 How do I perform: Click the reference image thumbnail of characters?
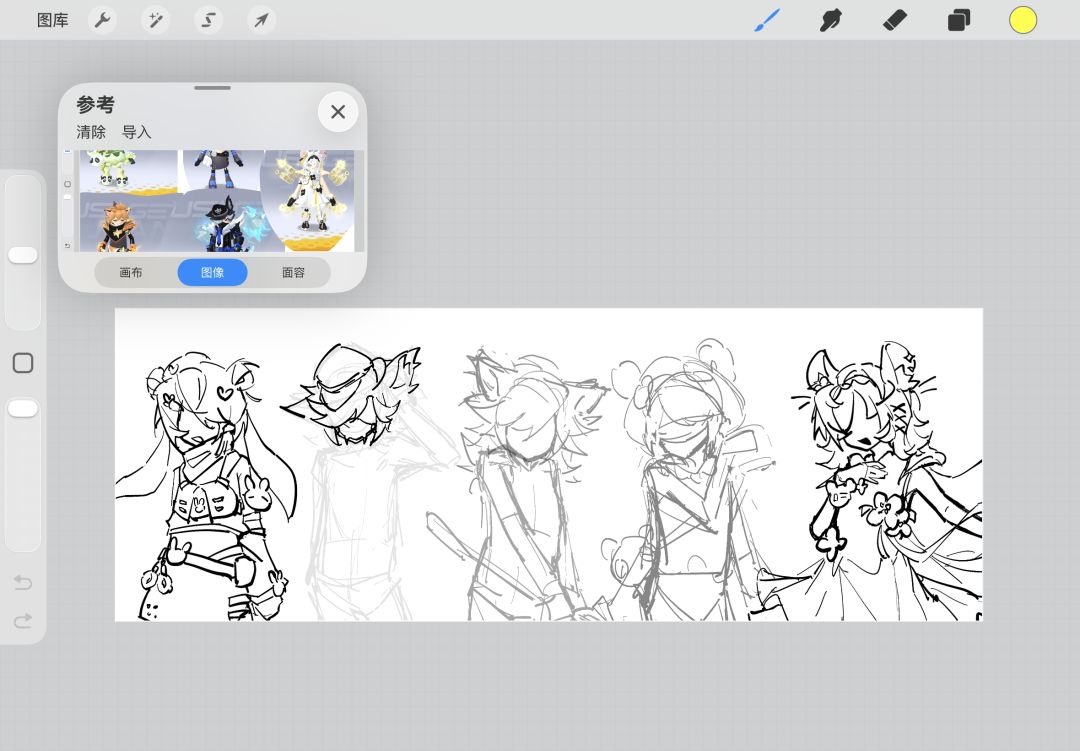(217, 200)
